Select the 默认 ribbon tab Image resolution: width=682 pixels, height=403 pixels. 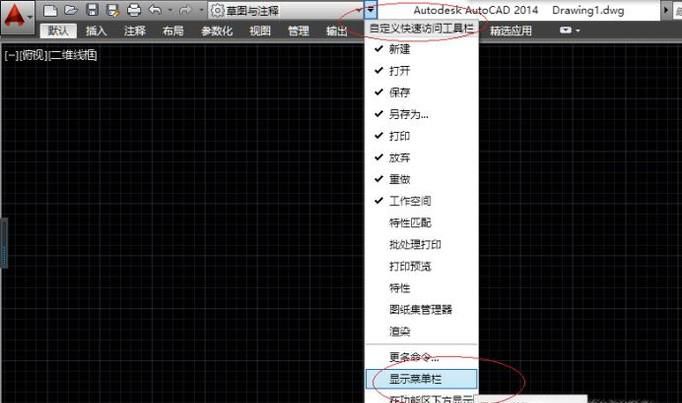(x=58, y=30)
